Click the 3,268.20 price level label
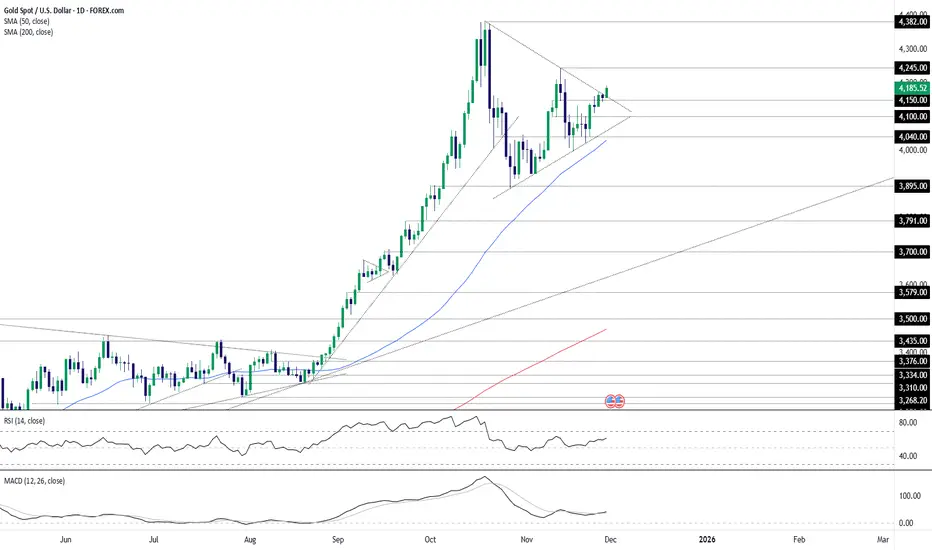 tap(912, 401)
